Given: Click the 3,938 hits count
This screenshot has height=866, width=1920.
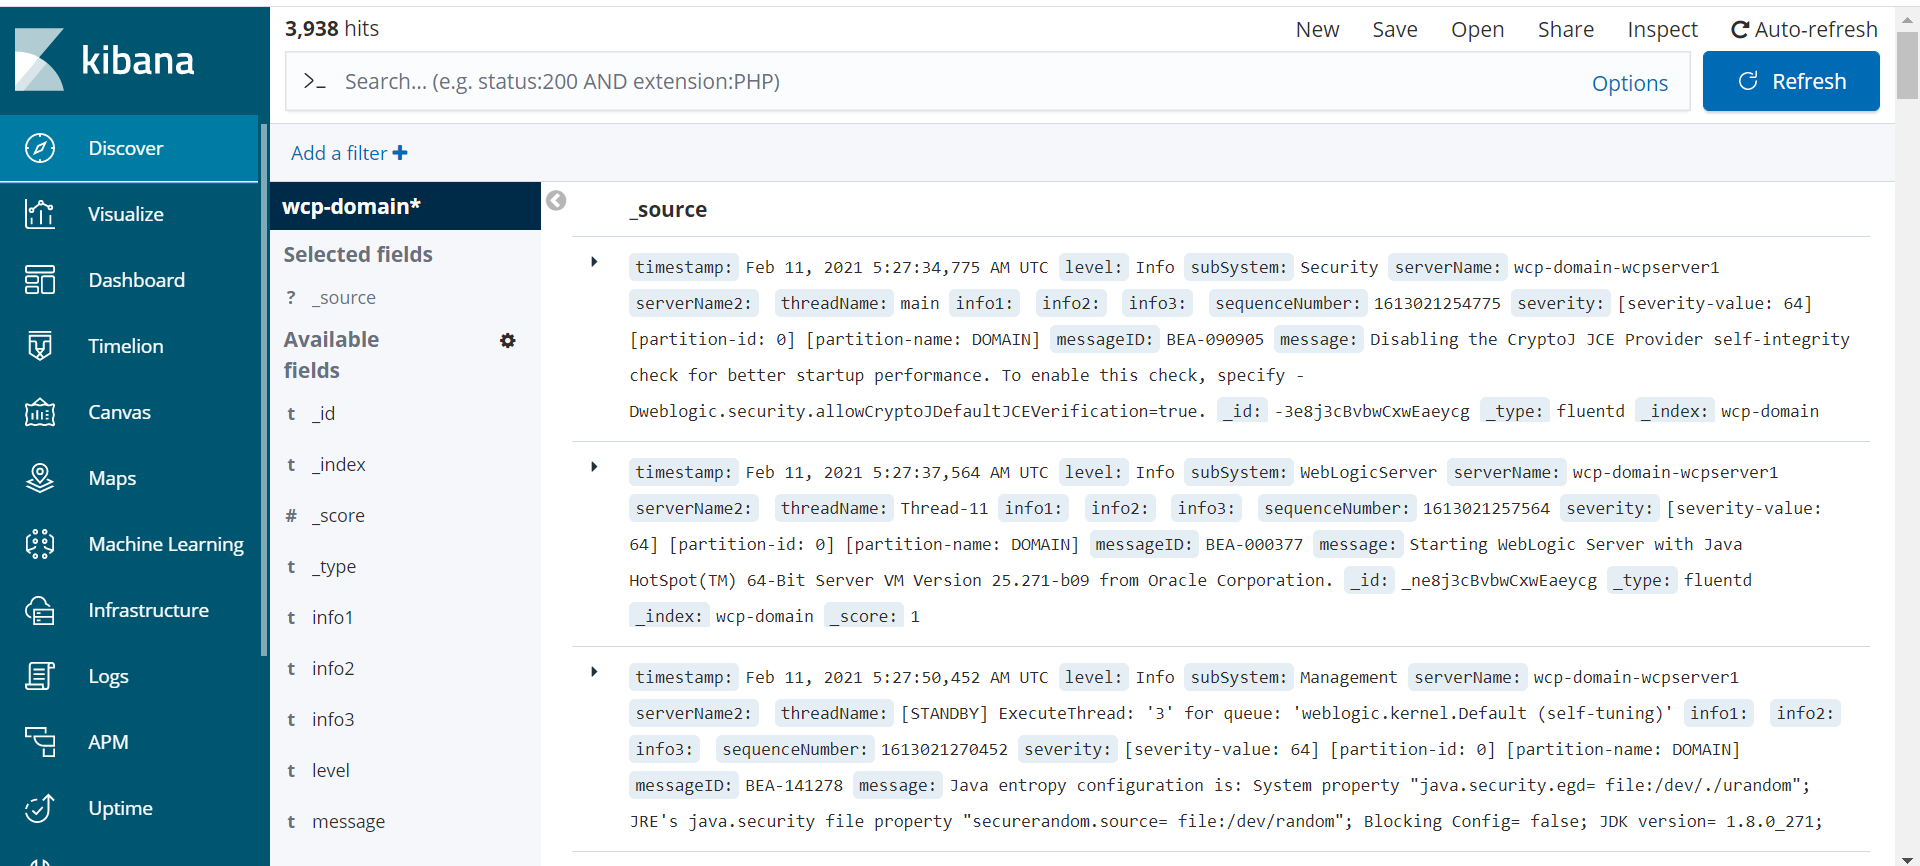Looking at the screenshot, I should click(332, 29).
